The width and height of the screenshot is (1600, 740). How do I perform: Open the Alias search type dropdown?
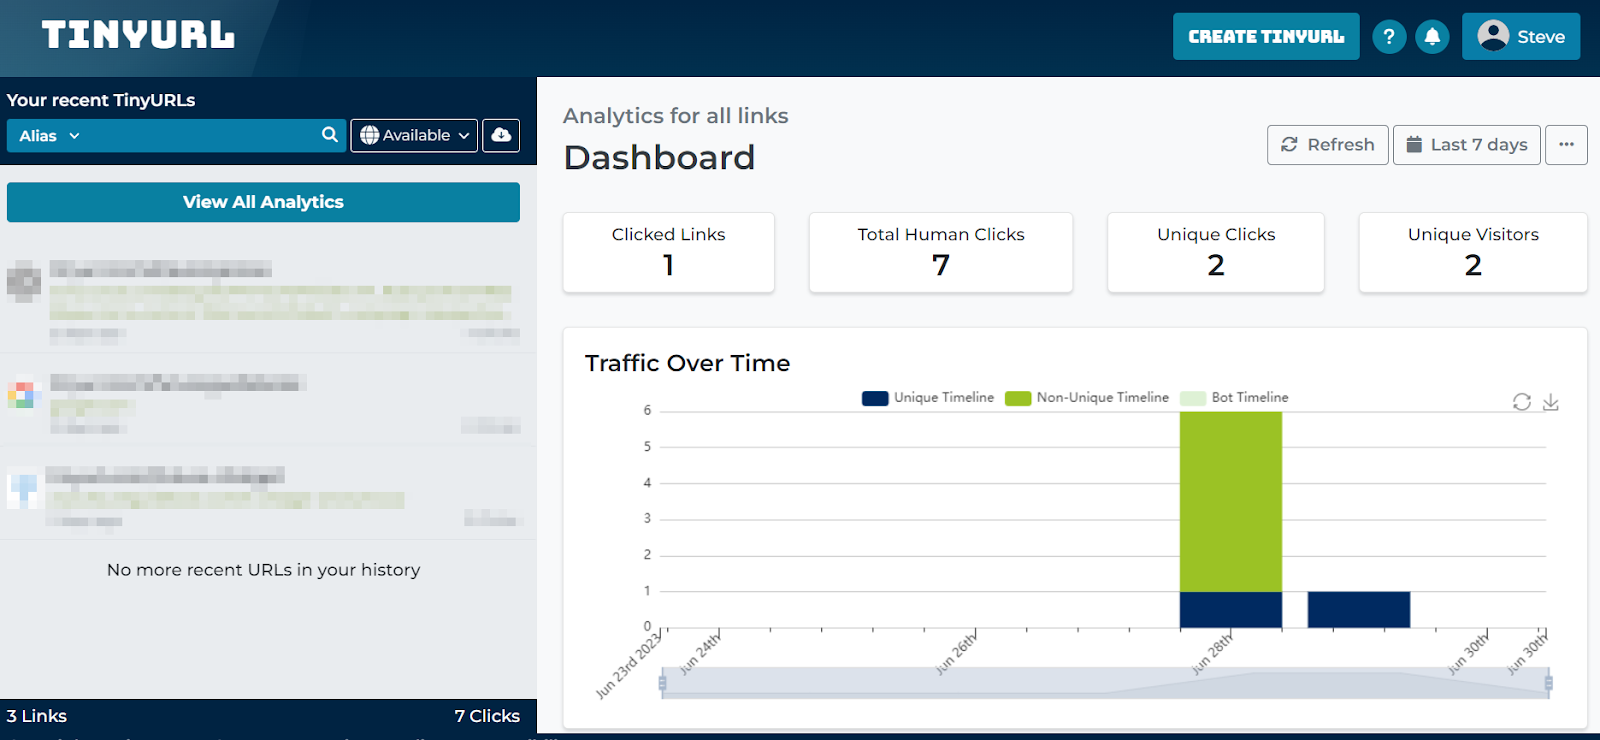pyautogui.click(x=49, y=136)
